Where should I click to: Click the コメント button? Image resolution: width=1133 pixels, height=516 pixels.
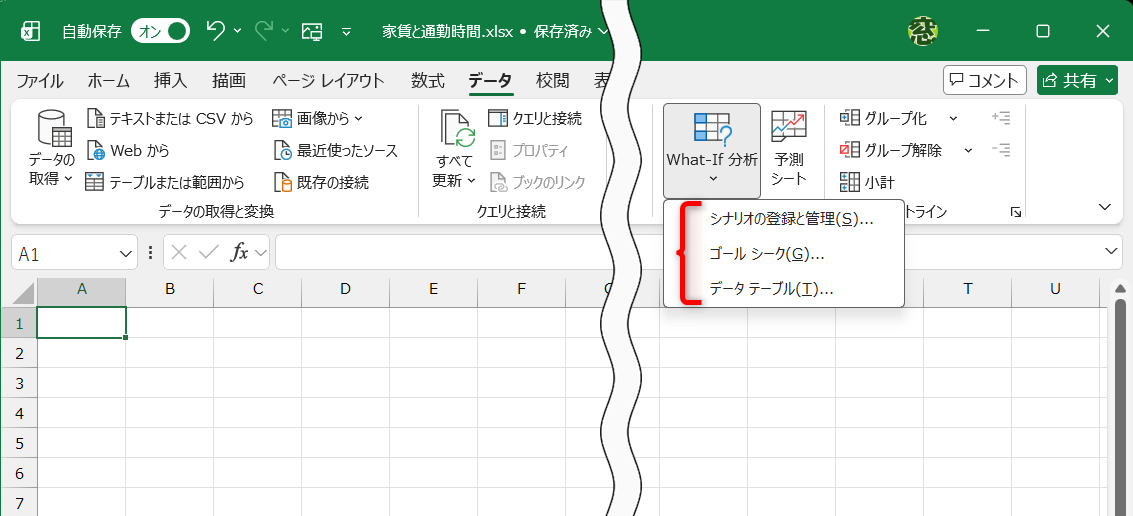click(985, 79)
